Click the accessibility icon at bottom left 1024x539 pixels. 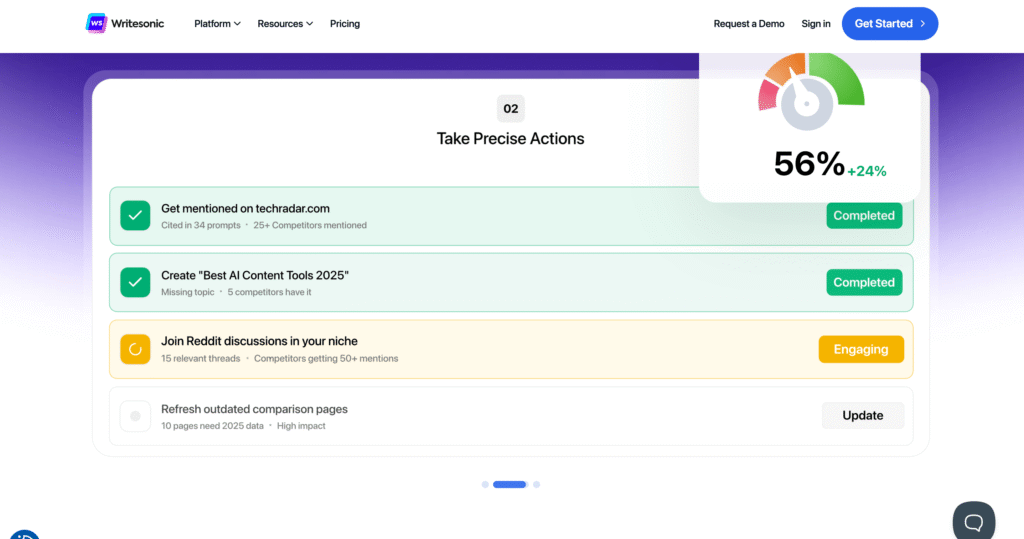[24, 535]
